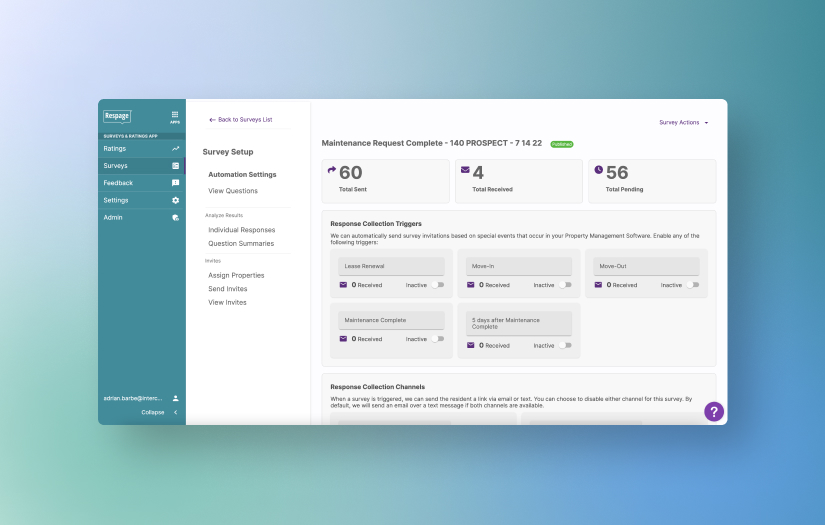
Task: Click the Surveys list icon in sidebar
Action: tap(175, 166)
